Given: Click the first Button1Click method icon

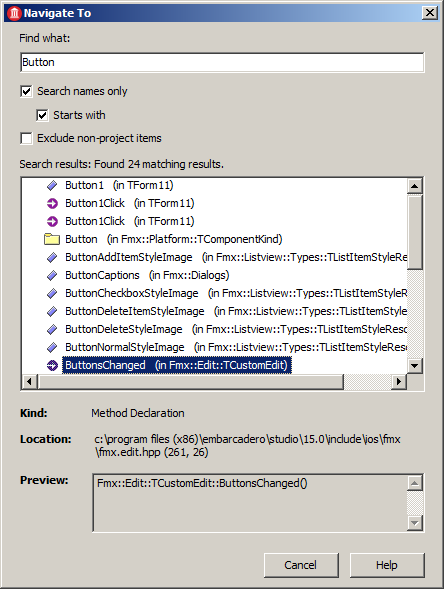Looking at the screenshot, I should point(52,203).
